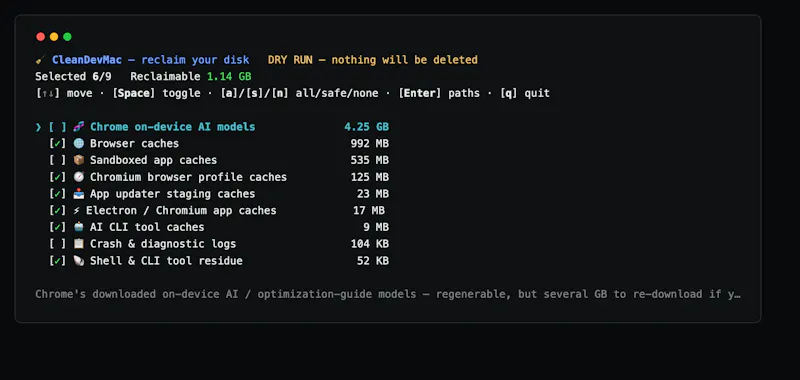
Task: Click the selection cursor arrow on the Chrome row
Action: click(x=38, y=127)
